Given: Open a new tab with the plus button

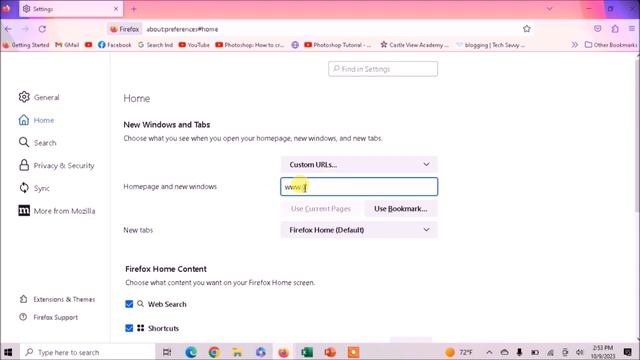Looking at the screenshot, I should coord(133,9).
